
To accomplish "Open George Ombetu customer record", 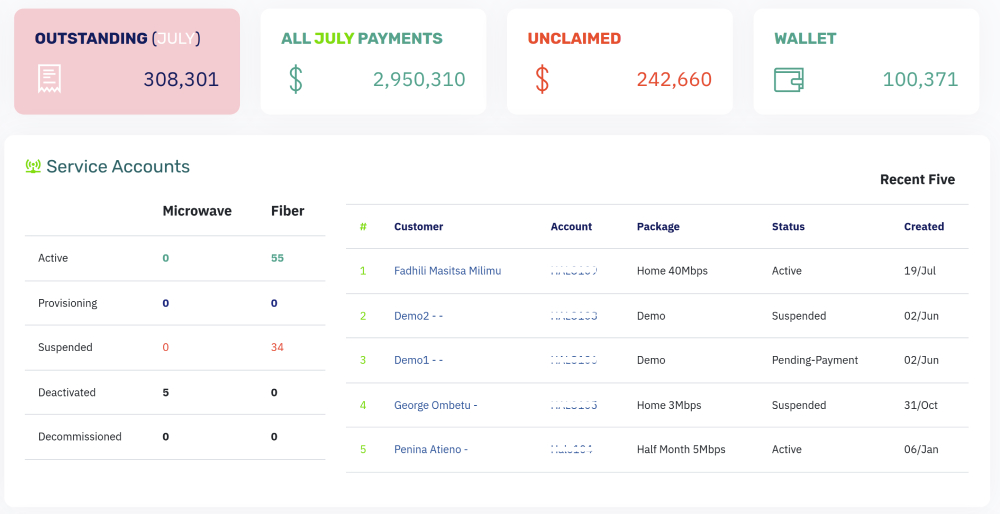I will [435, 405].
